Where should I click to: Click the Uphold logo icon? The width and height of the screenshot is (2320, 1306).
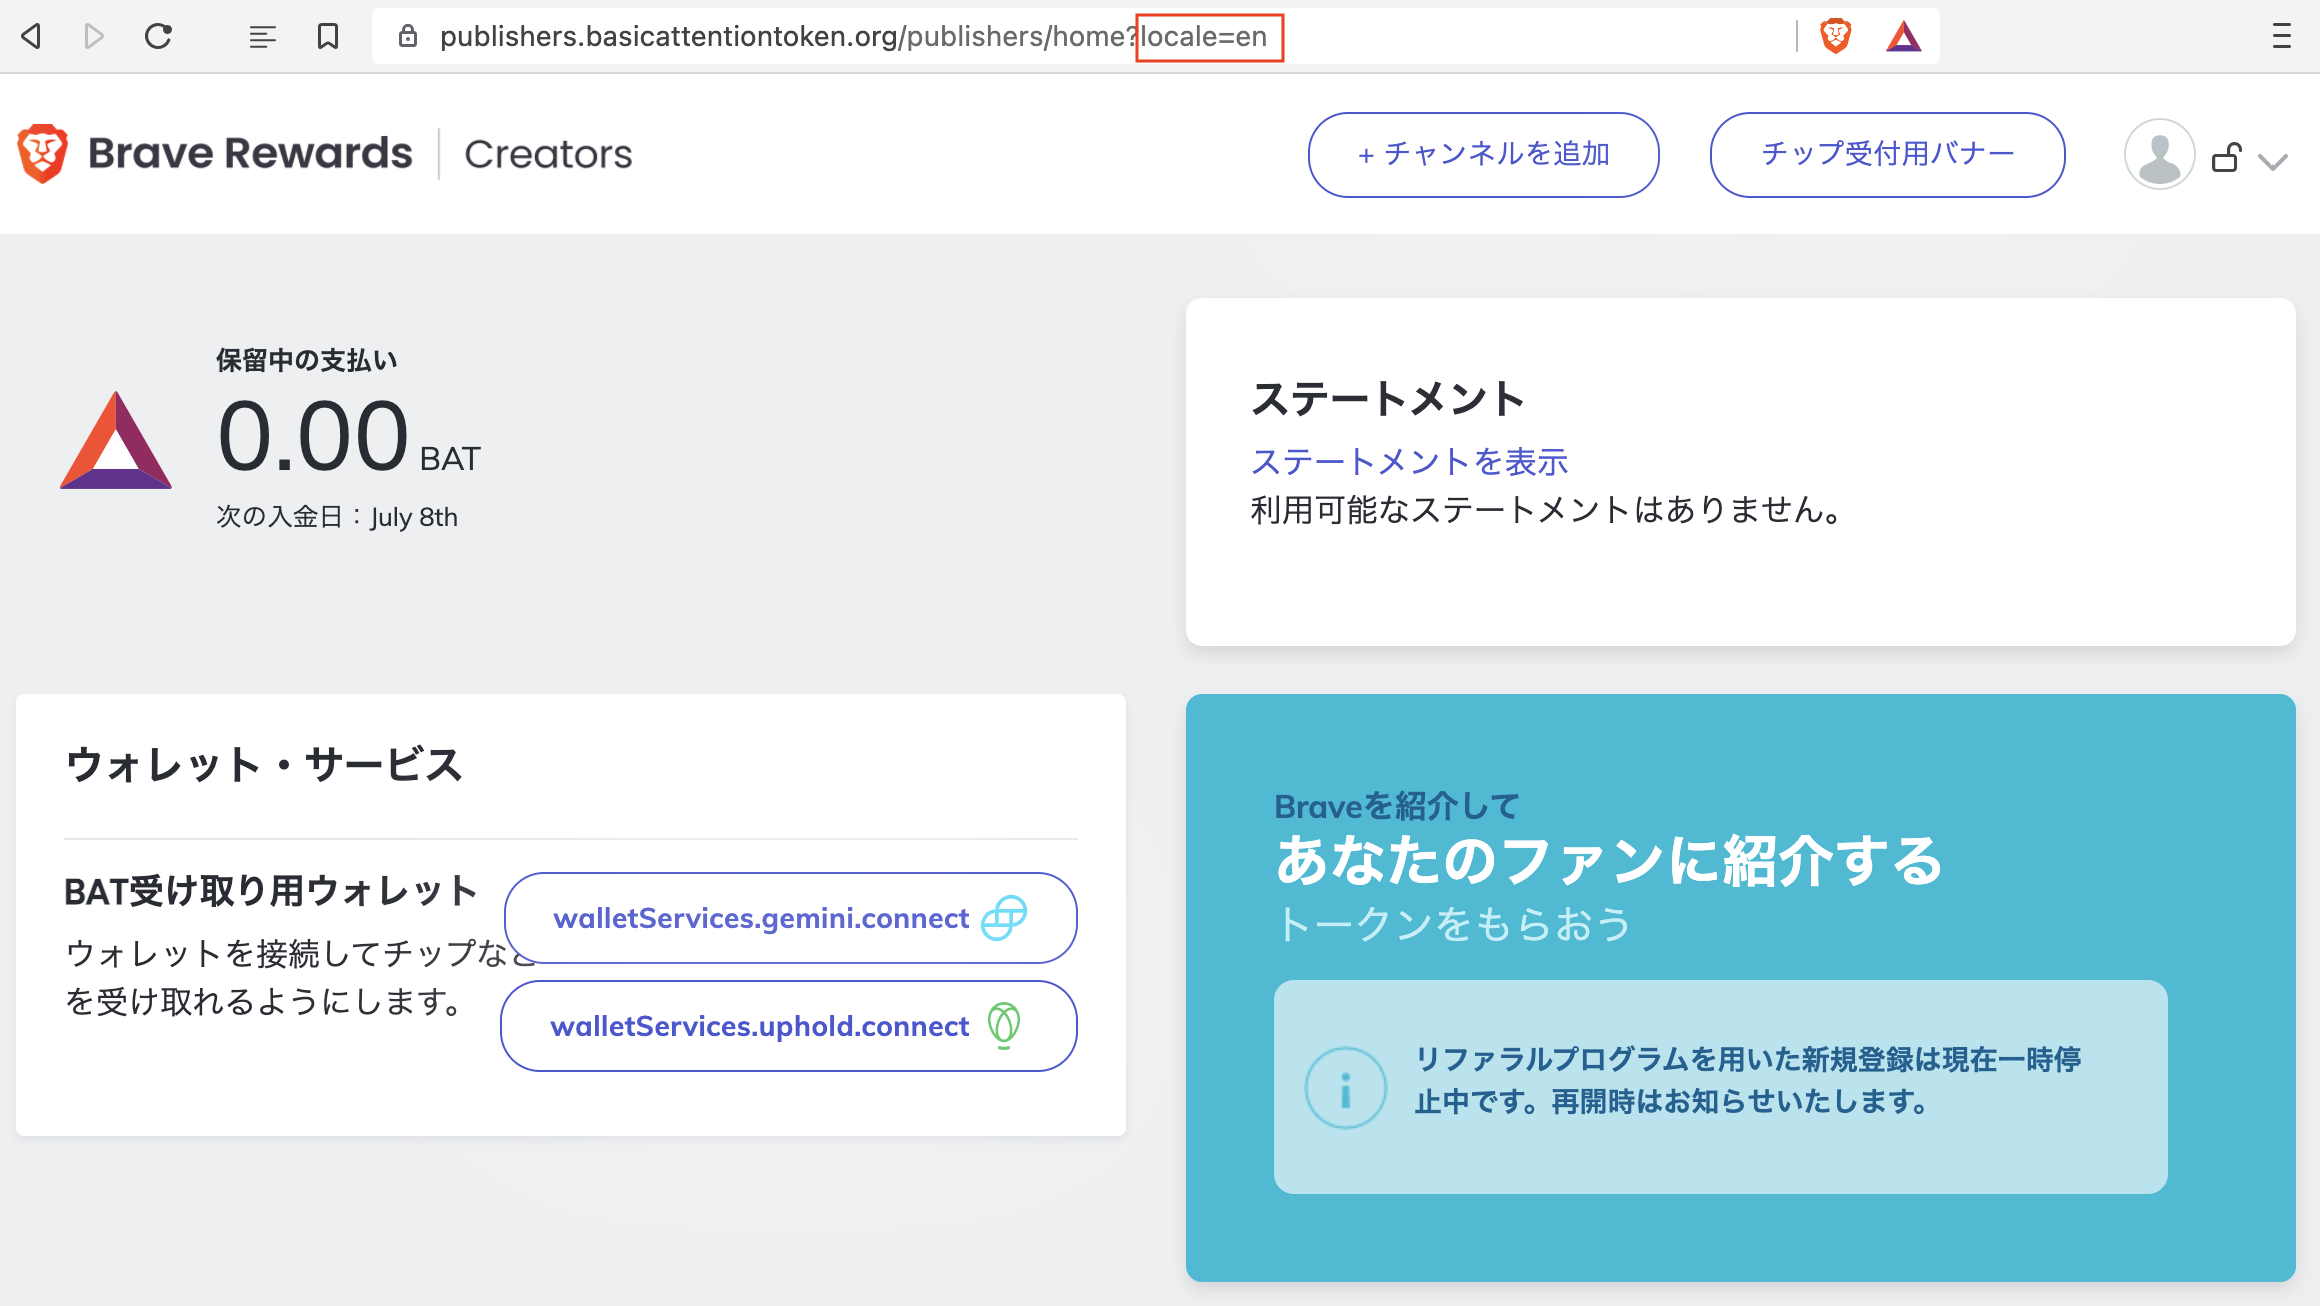[x=1004, y=1025]
